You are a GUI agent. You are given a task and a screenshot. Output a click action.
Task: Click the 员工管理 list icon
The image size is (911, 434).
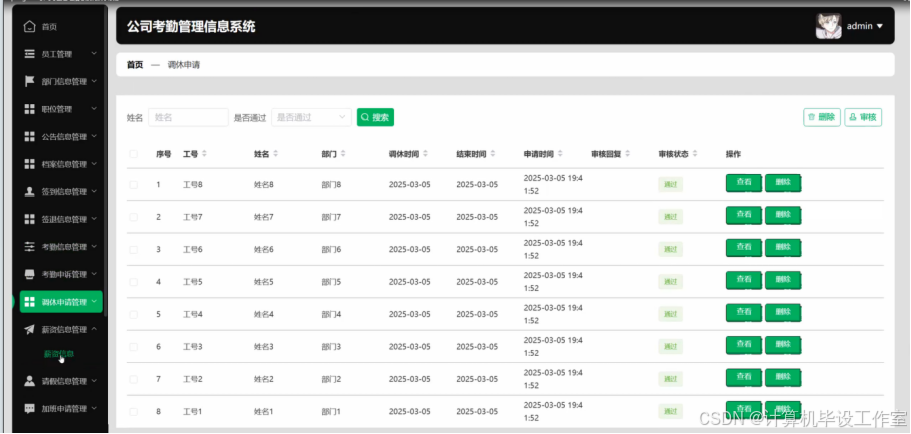29,54
